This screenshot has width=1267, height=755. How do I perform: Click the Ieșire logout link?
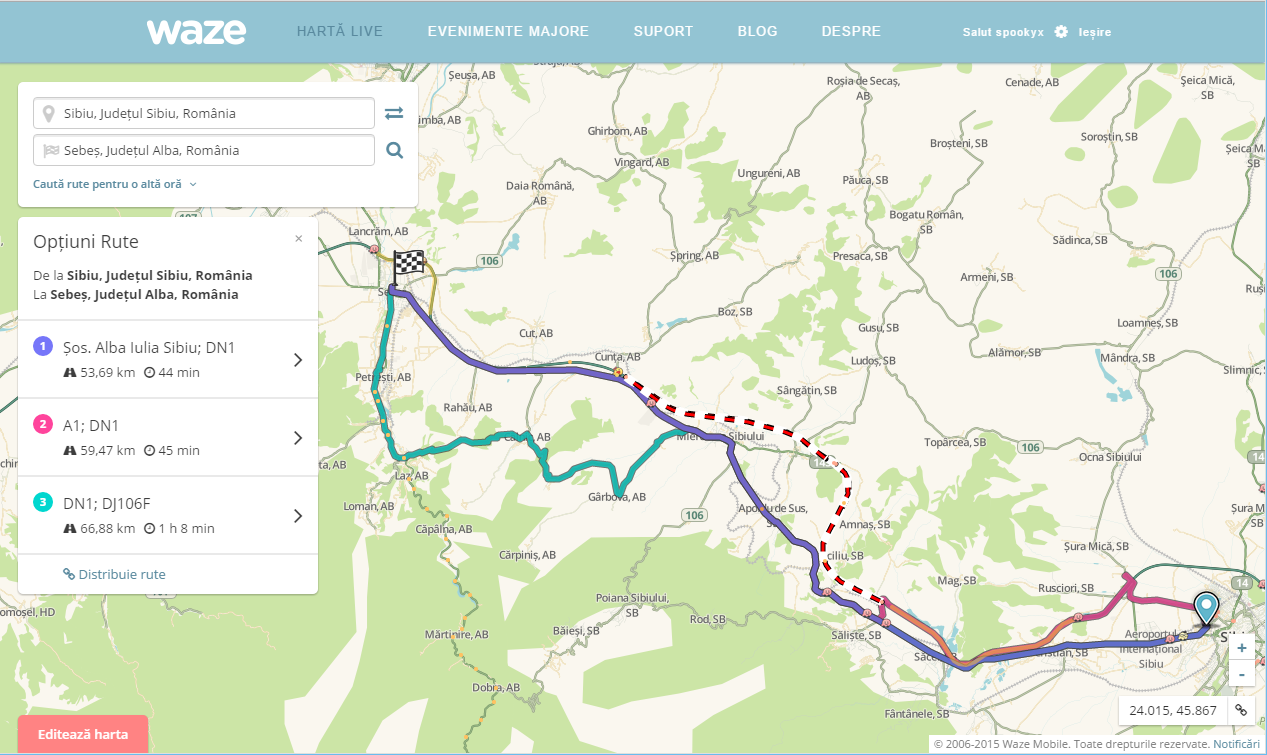point(1094,32)
